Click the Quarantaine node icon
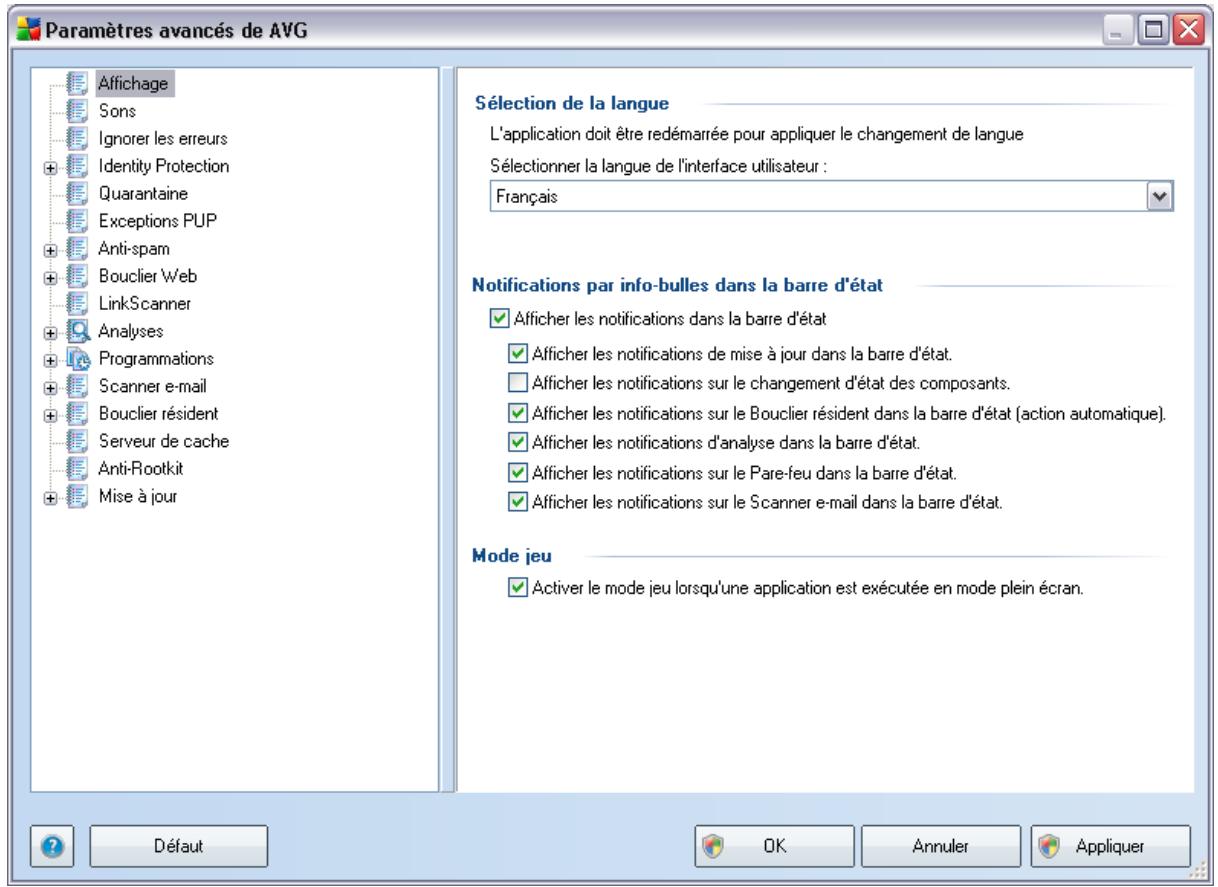The image size is (1218, 887). tap(77, 192)
